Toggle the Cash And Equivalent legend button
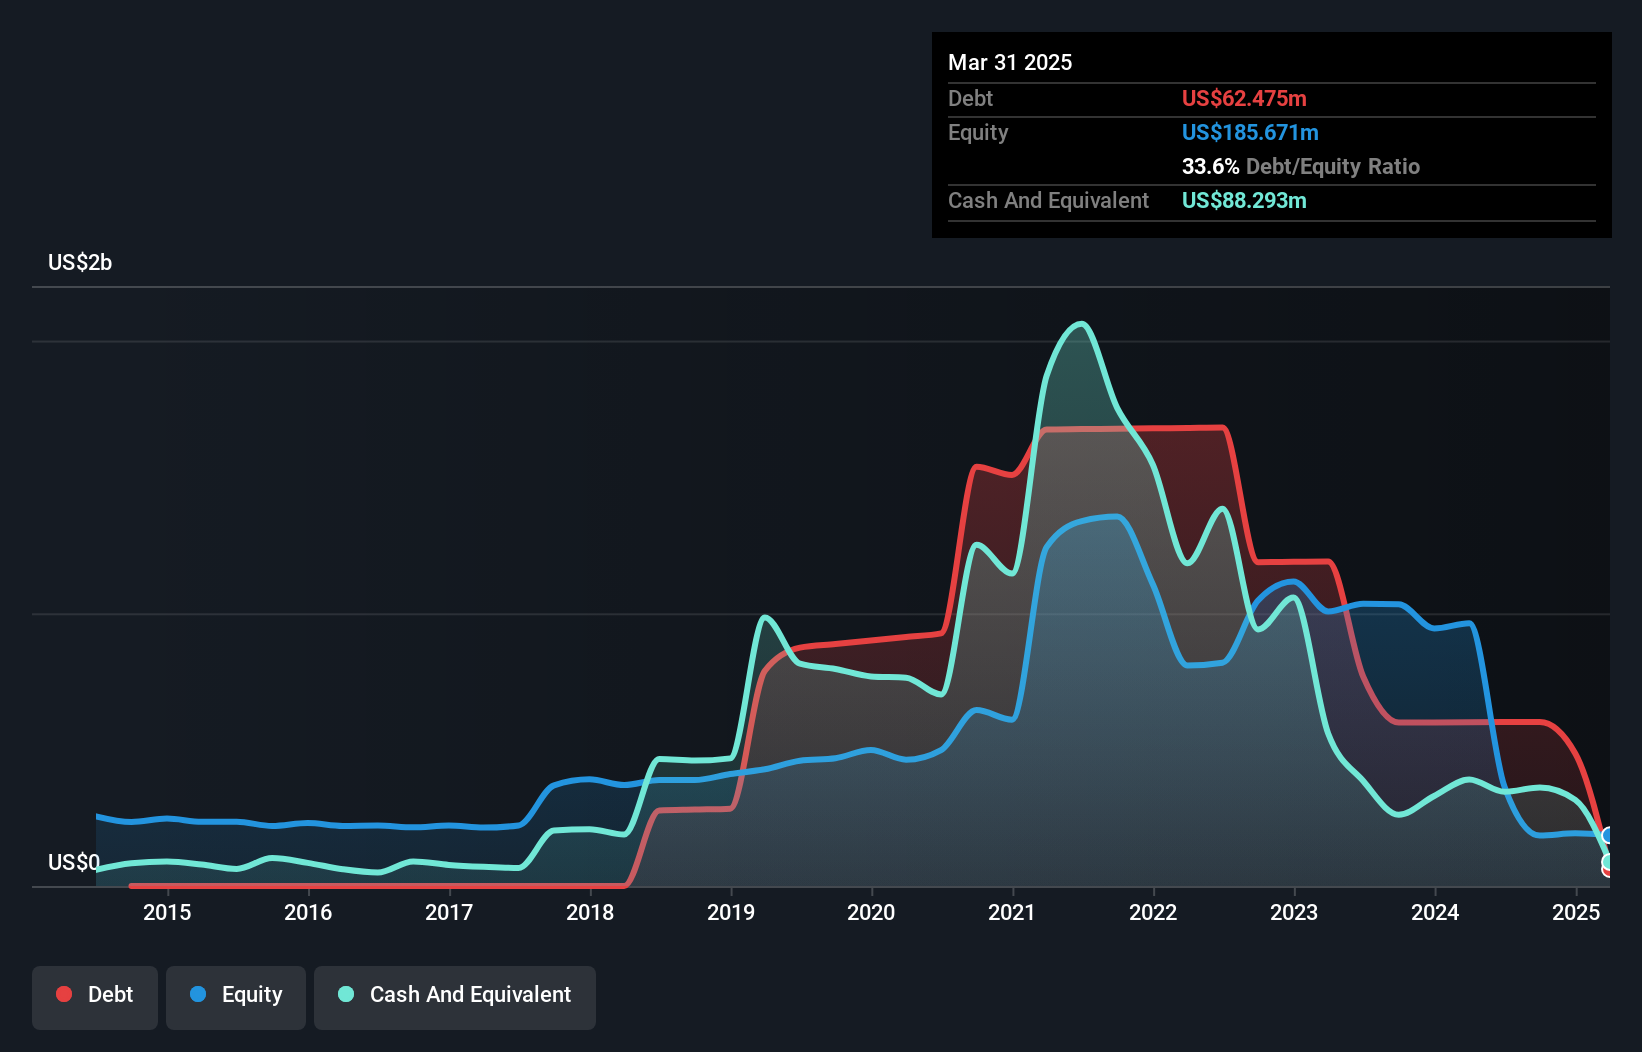Image resolution: width=1642 pixels, height=1052 pixels. click(454, 997)
